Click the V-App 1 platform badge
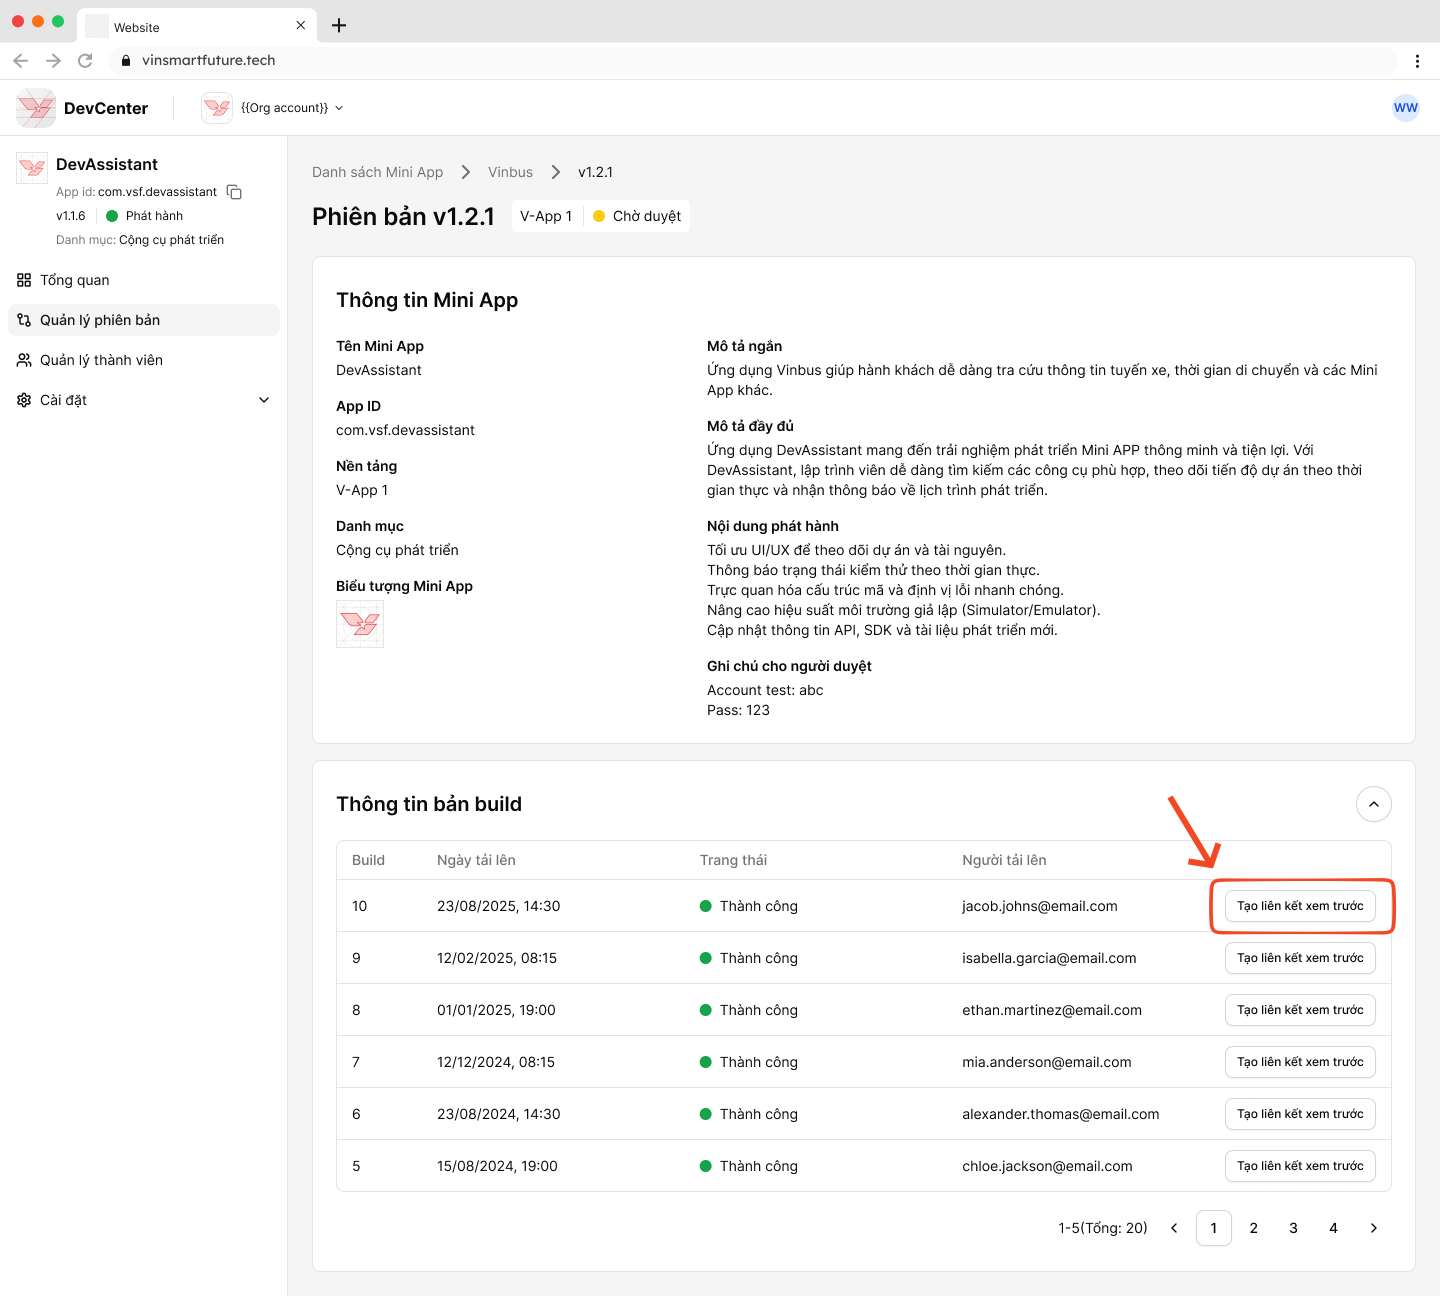The image size is (1440, 1296). (546, 216)
